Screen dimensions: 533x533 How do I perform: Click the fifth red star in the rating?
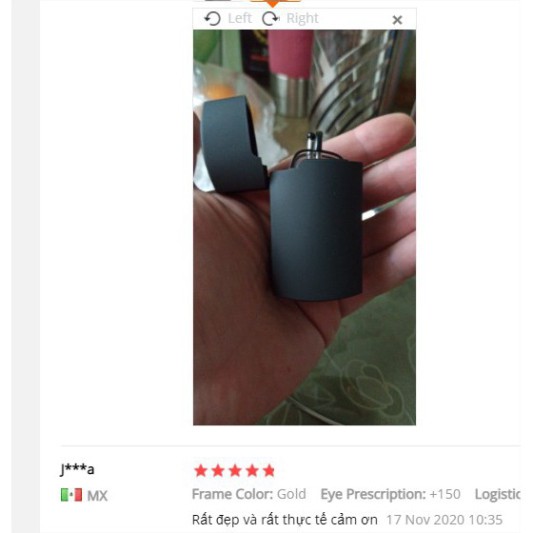click(269, 471)
